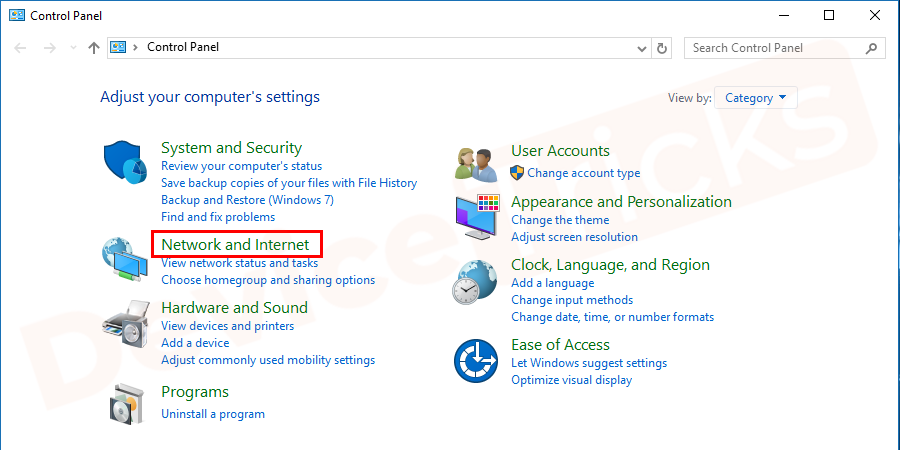The width and height of the screenshot is (900, 450).
Task: Click Adjust screen resolution link
Action: pos(574,237)
